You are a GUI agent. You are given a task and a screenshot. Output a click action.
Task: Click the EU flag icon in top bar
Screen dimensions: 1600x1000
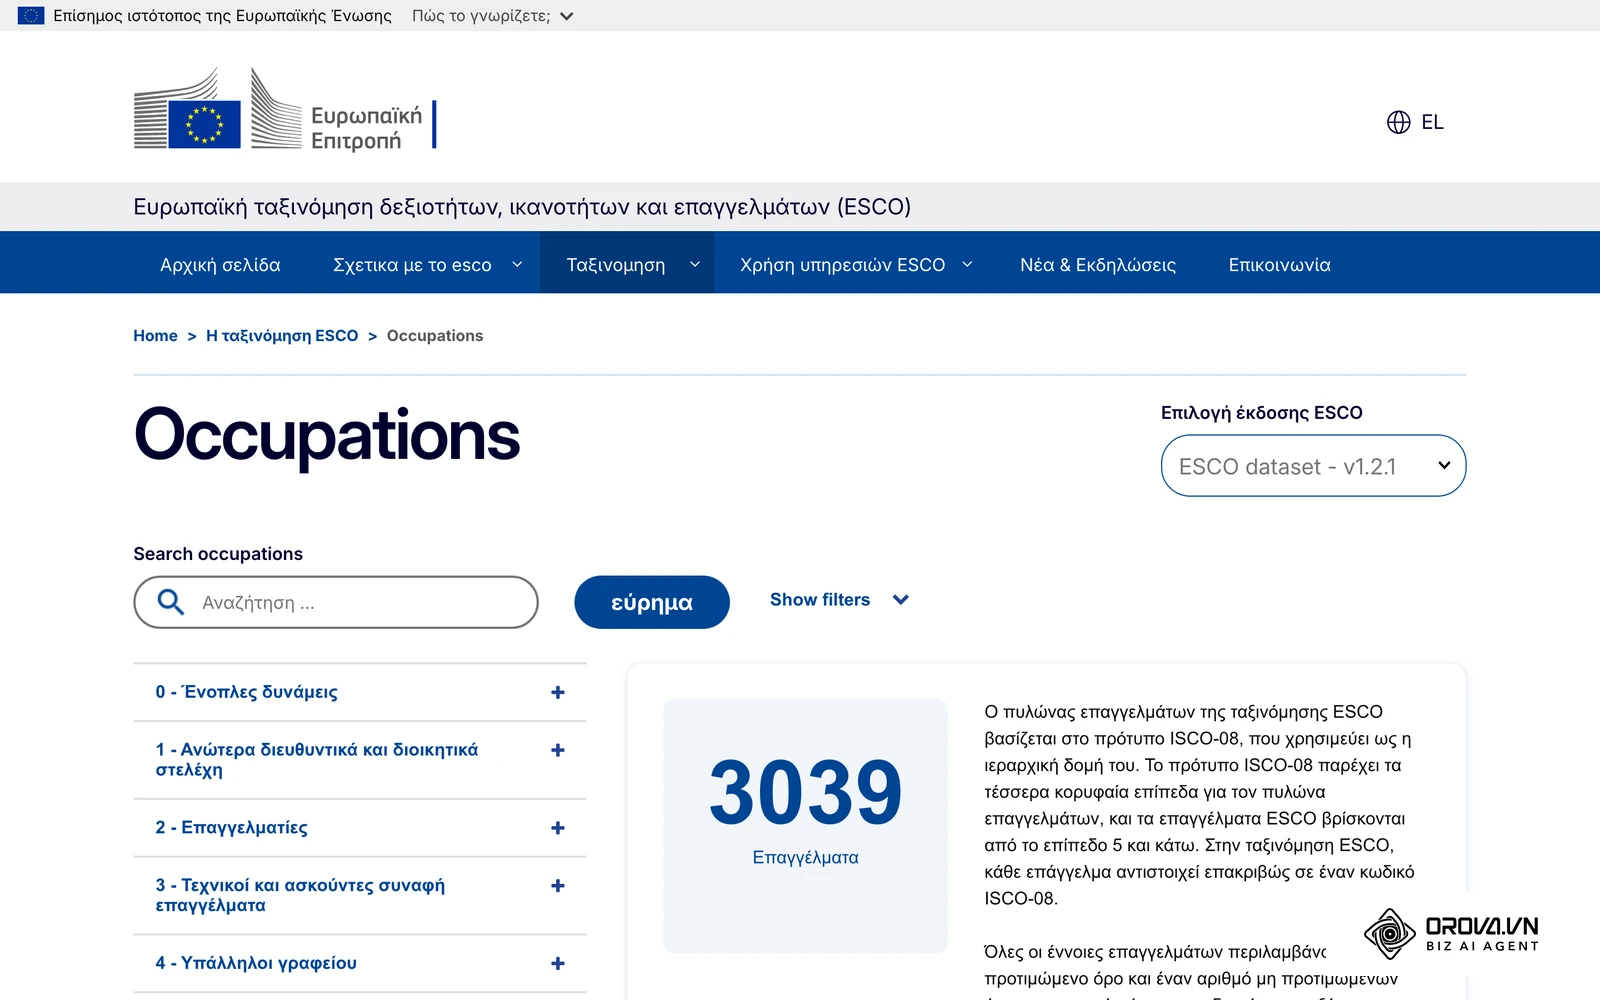(x=31, y=16)
